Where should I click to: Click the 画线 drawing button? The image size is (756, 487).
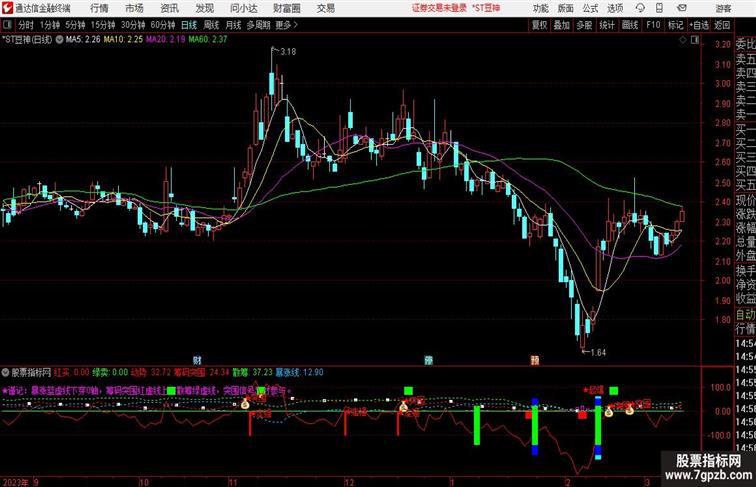(630, 25)
